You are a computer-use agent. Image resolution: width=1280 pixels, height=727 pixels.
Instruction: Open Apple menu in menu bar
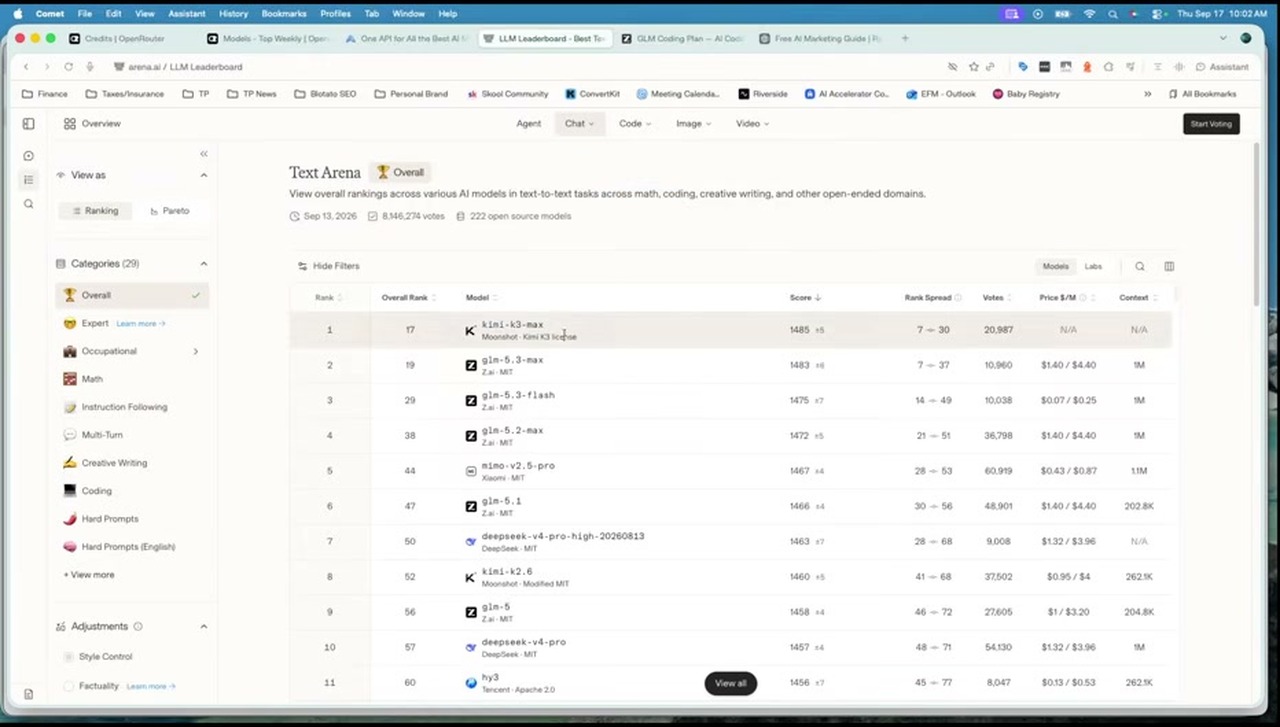point(17,14)
